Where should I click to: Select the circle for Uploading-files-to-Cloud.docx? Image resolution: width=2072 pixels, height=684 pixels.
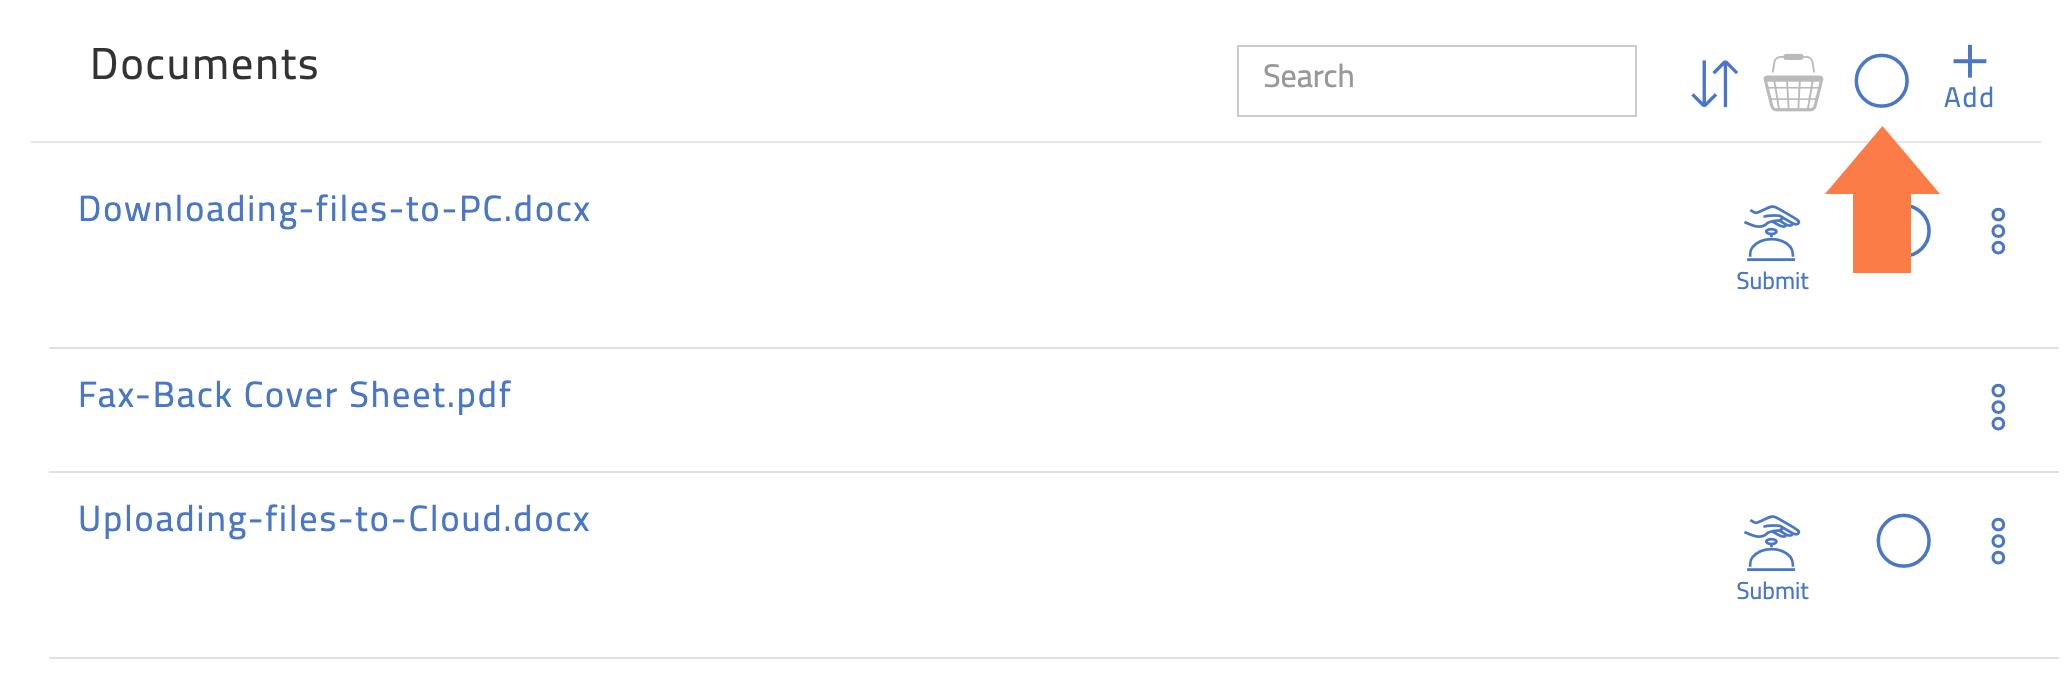click(x=1903, y=541)
